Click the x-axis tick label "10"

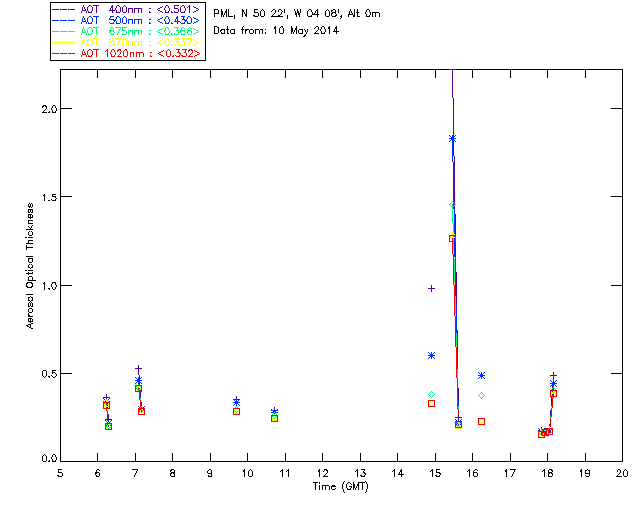[247, 473]
